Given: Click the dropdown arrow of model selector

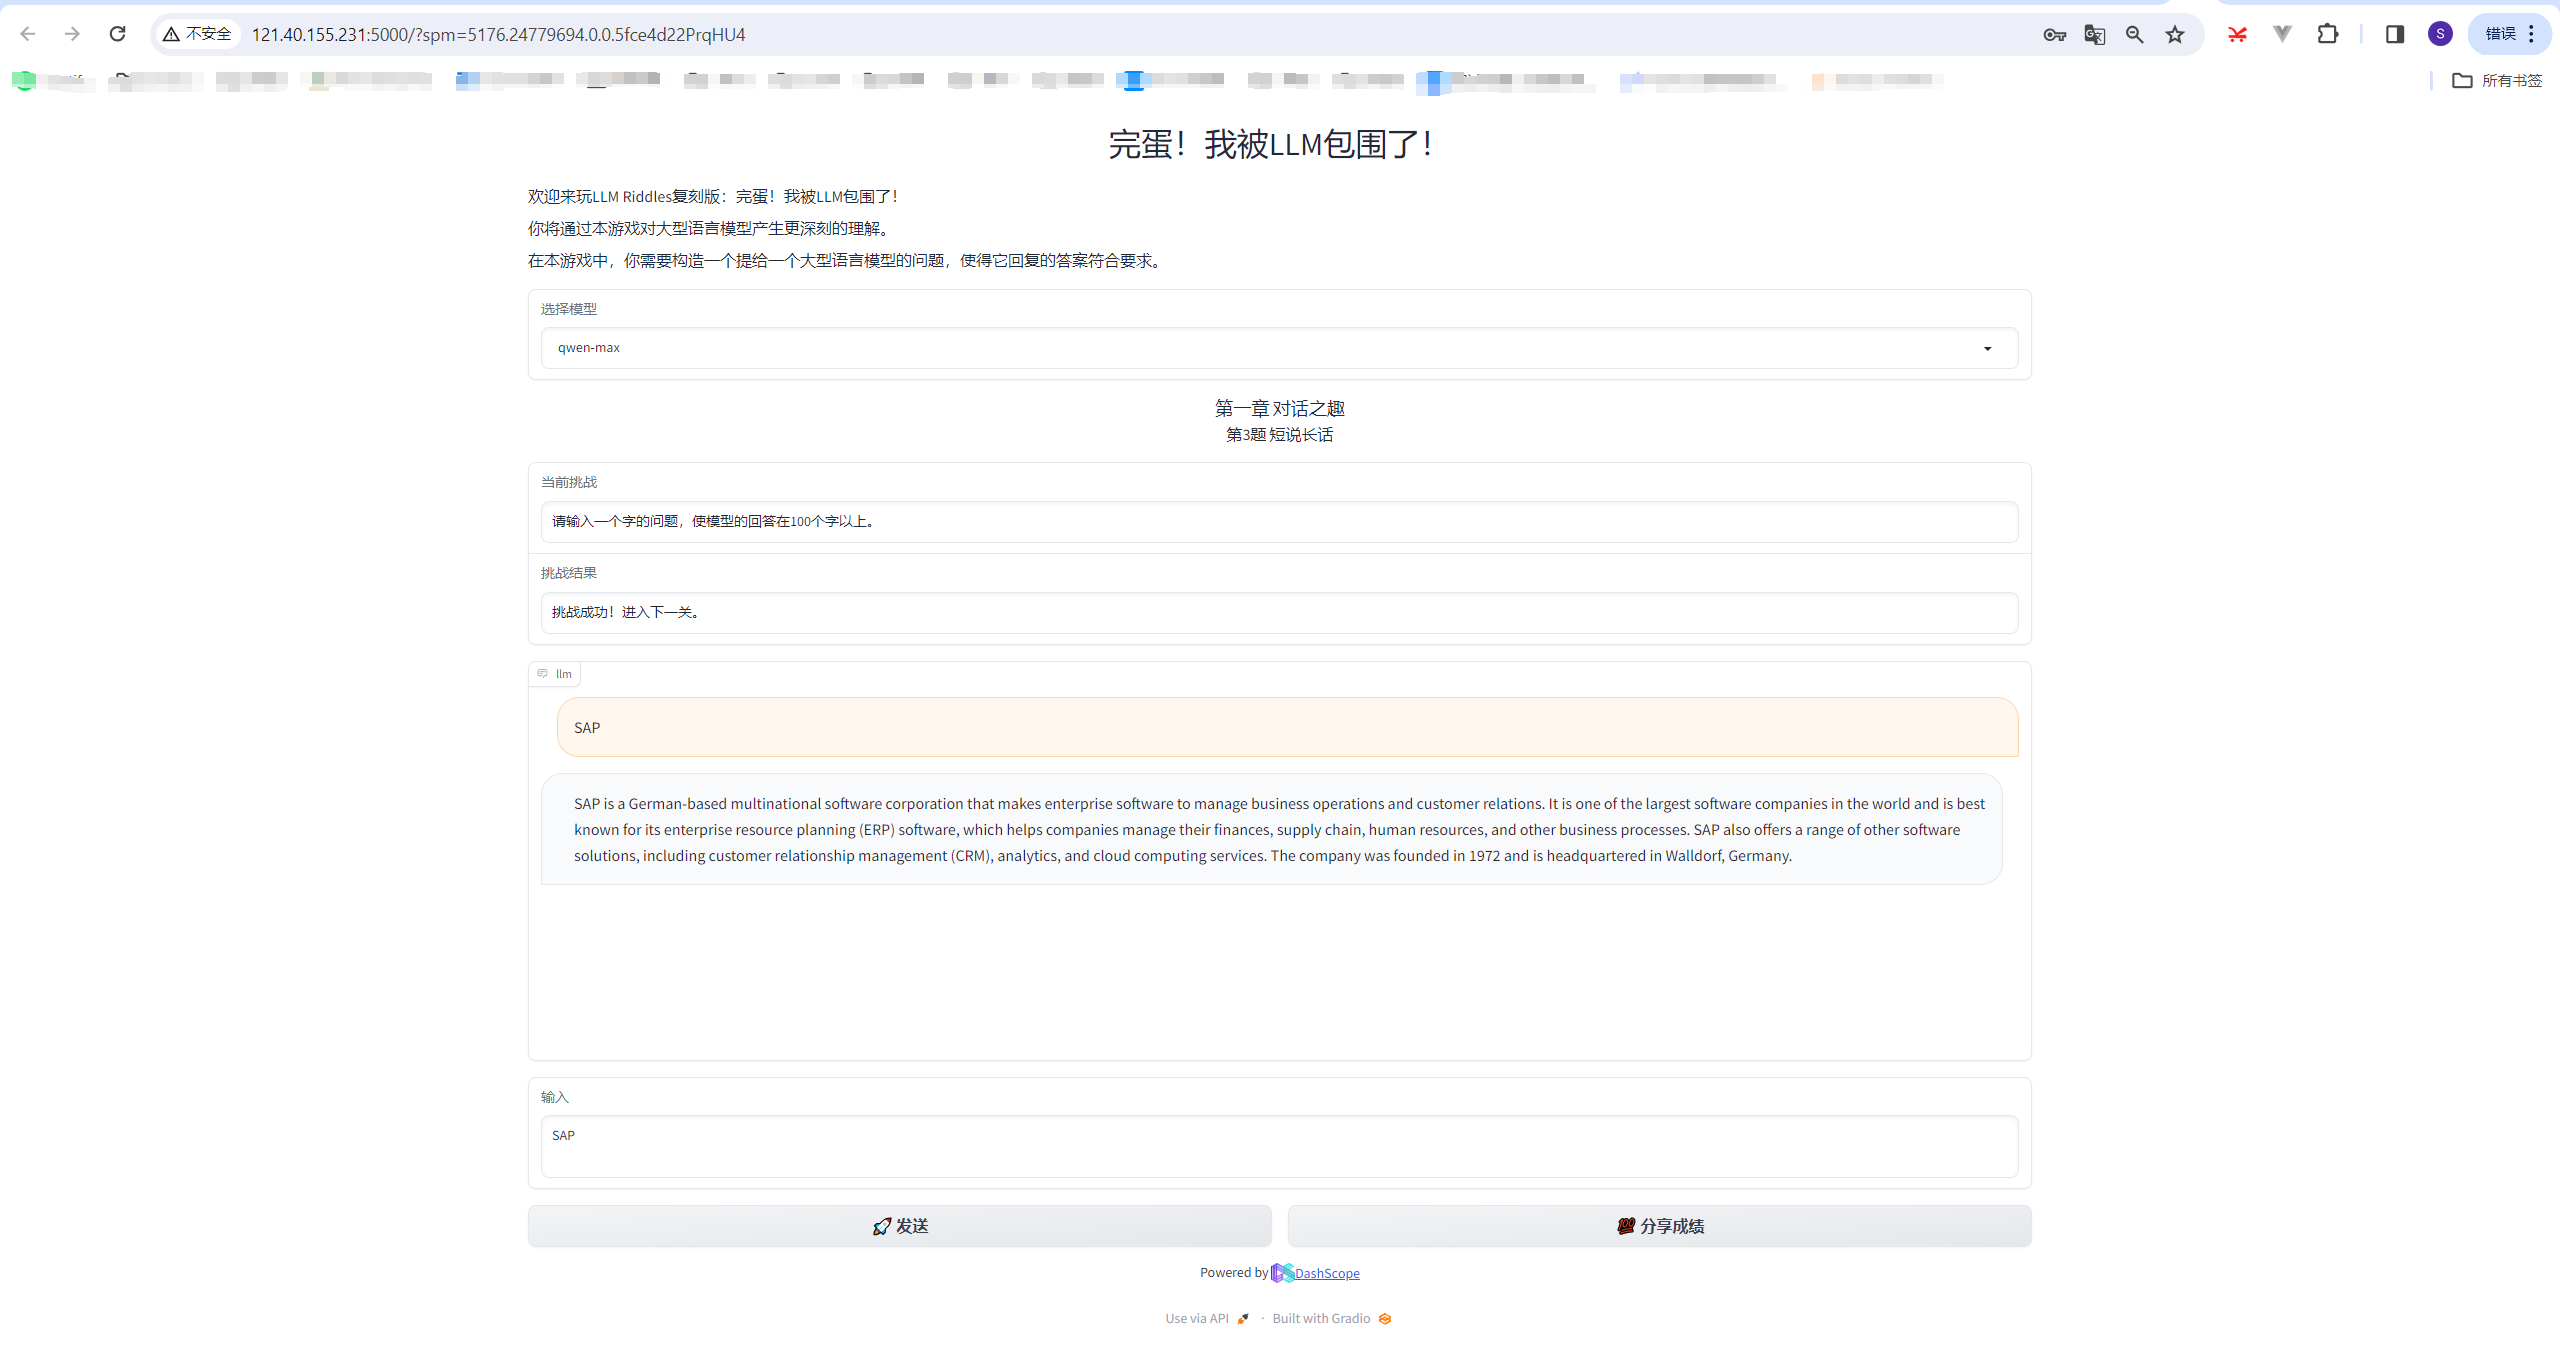Looking at the screenshot, I should tap(1988, 349).
